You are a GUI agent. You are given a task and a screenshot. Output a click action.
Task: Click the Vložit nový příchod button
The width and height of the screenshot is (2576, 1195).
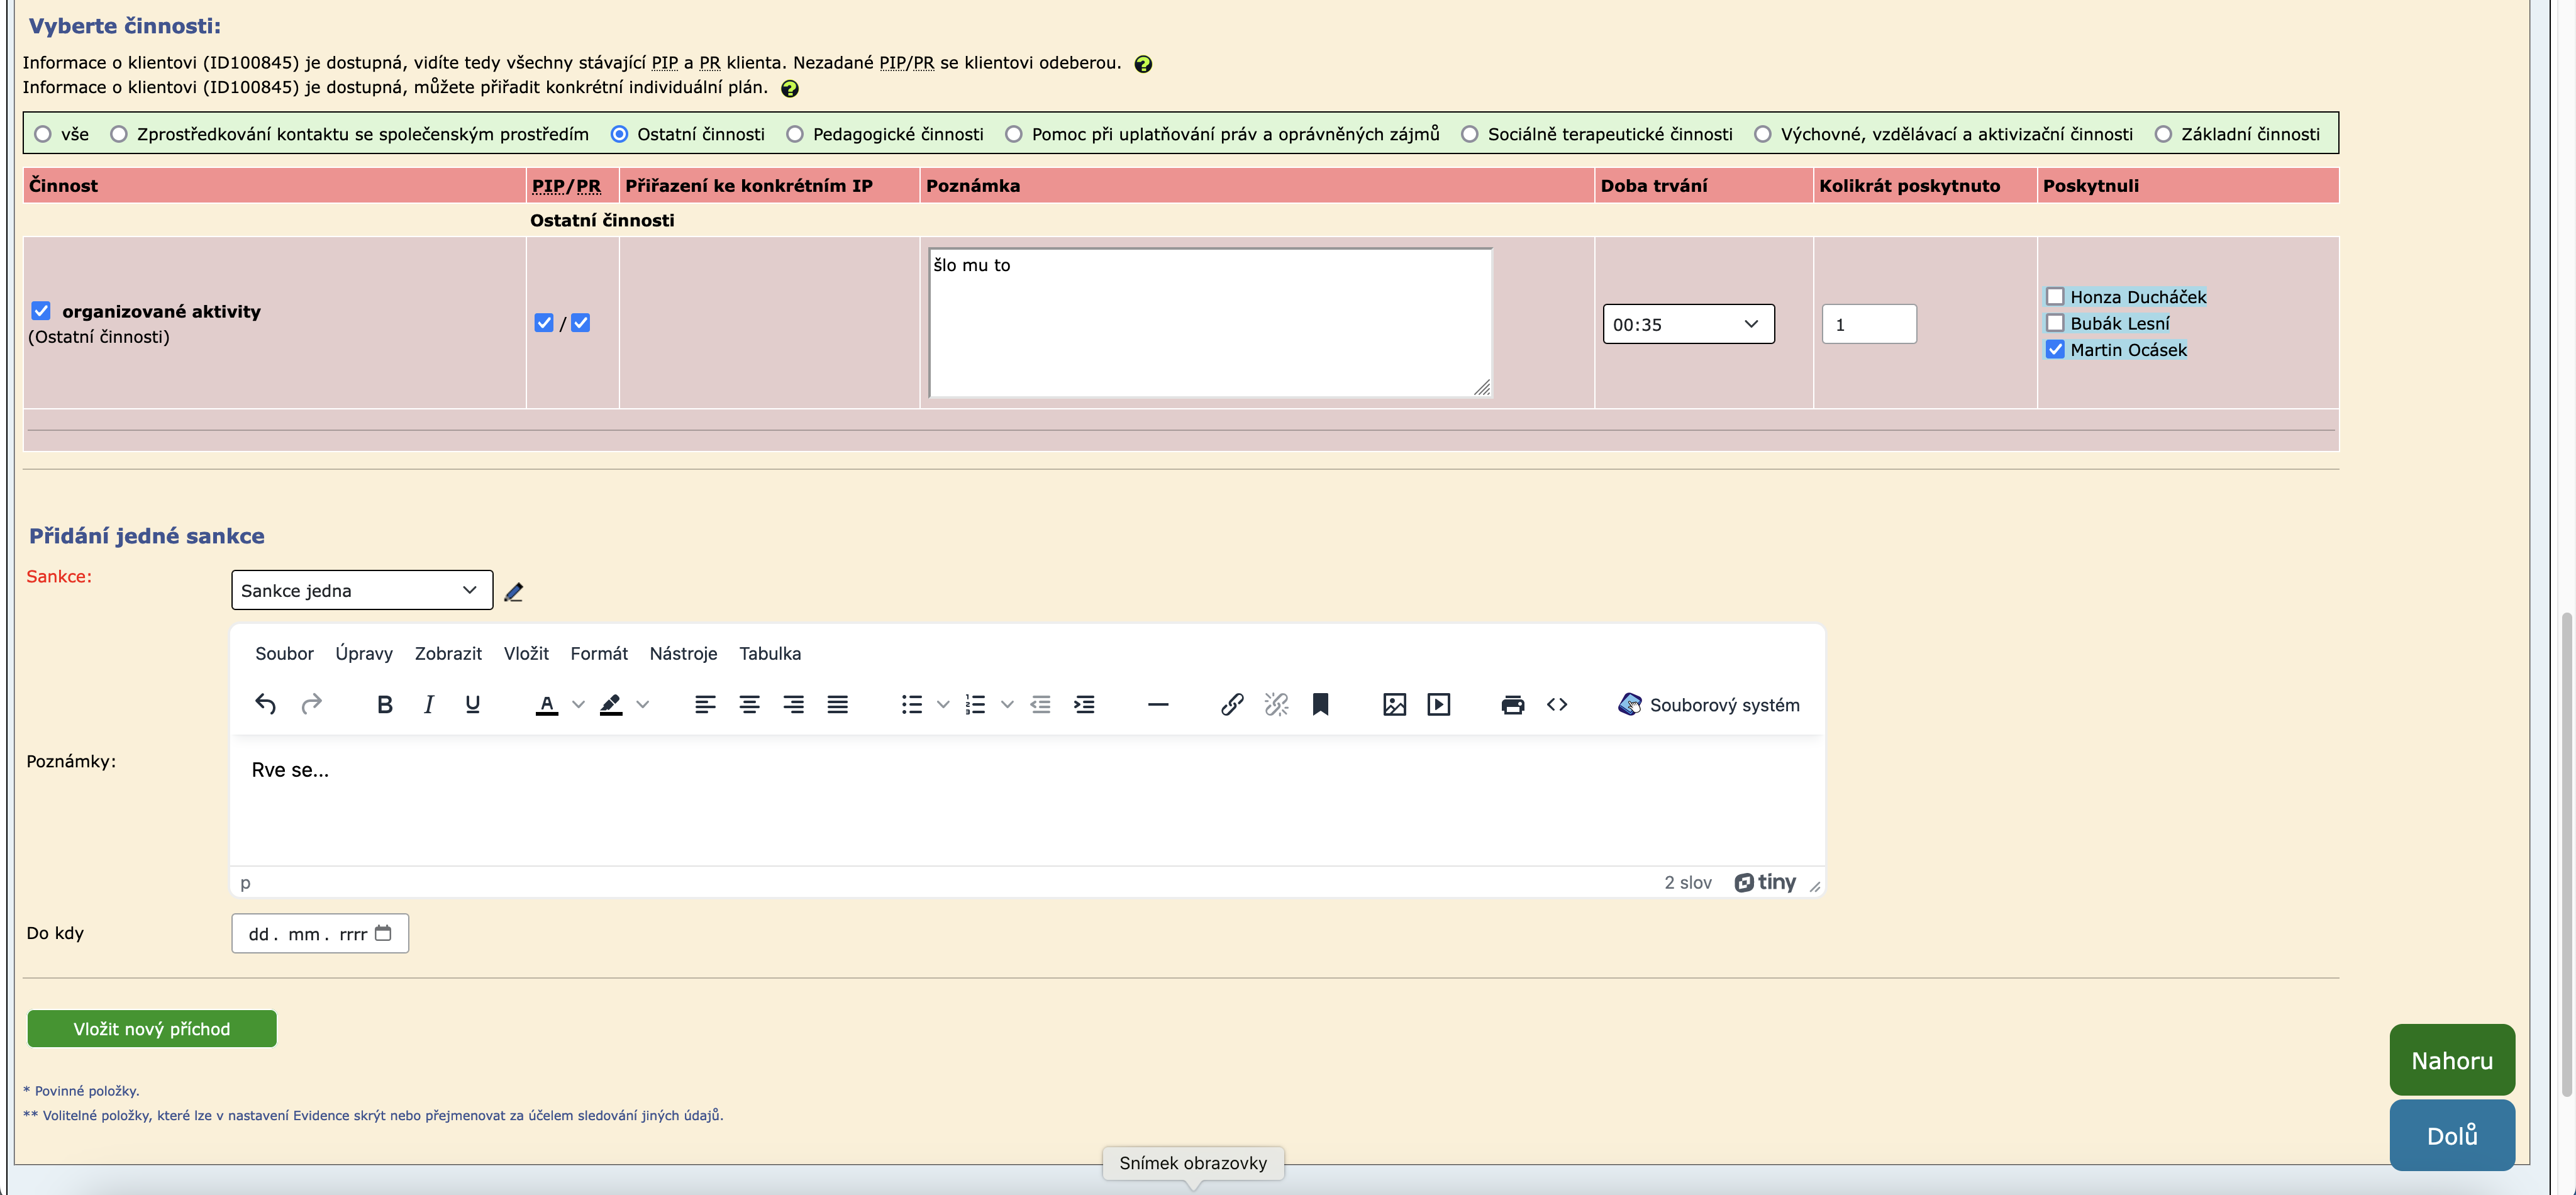152,1029
